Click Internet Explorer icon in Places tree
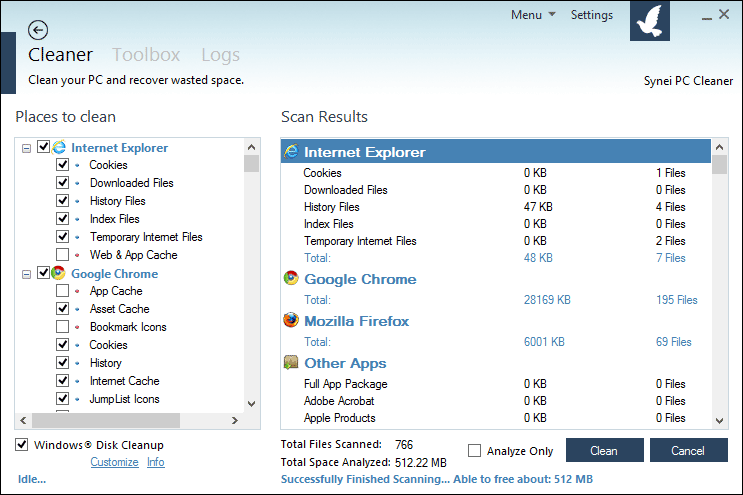Viewport: 743px width, 495px height. point(59,147)
